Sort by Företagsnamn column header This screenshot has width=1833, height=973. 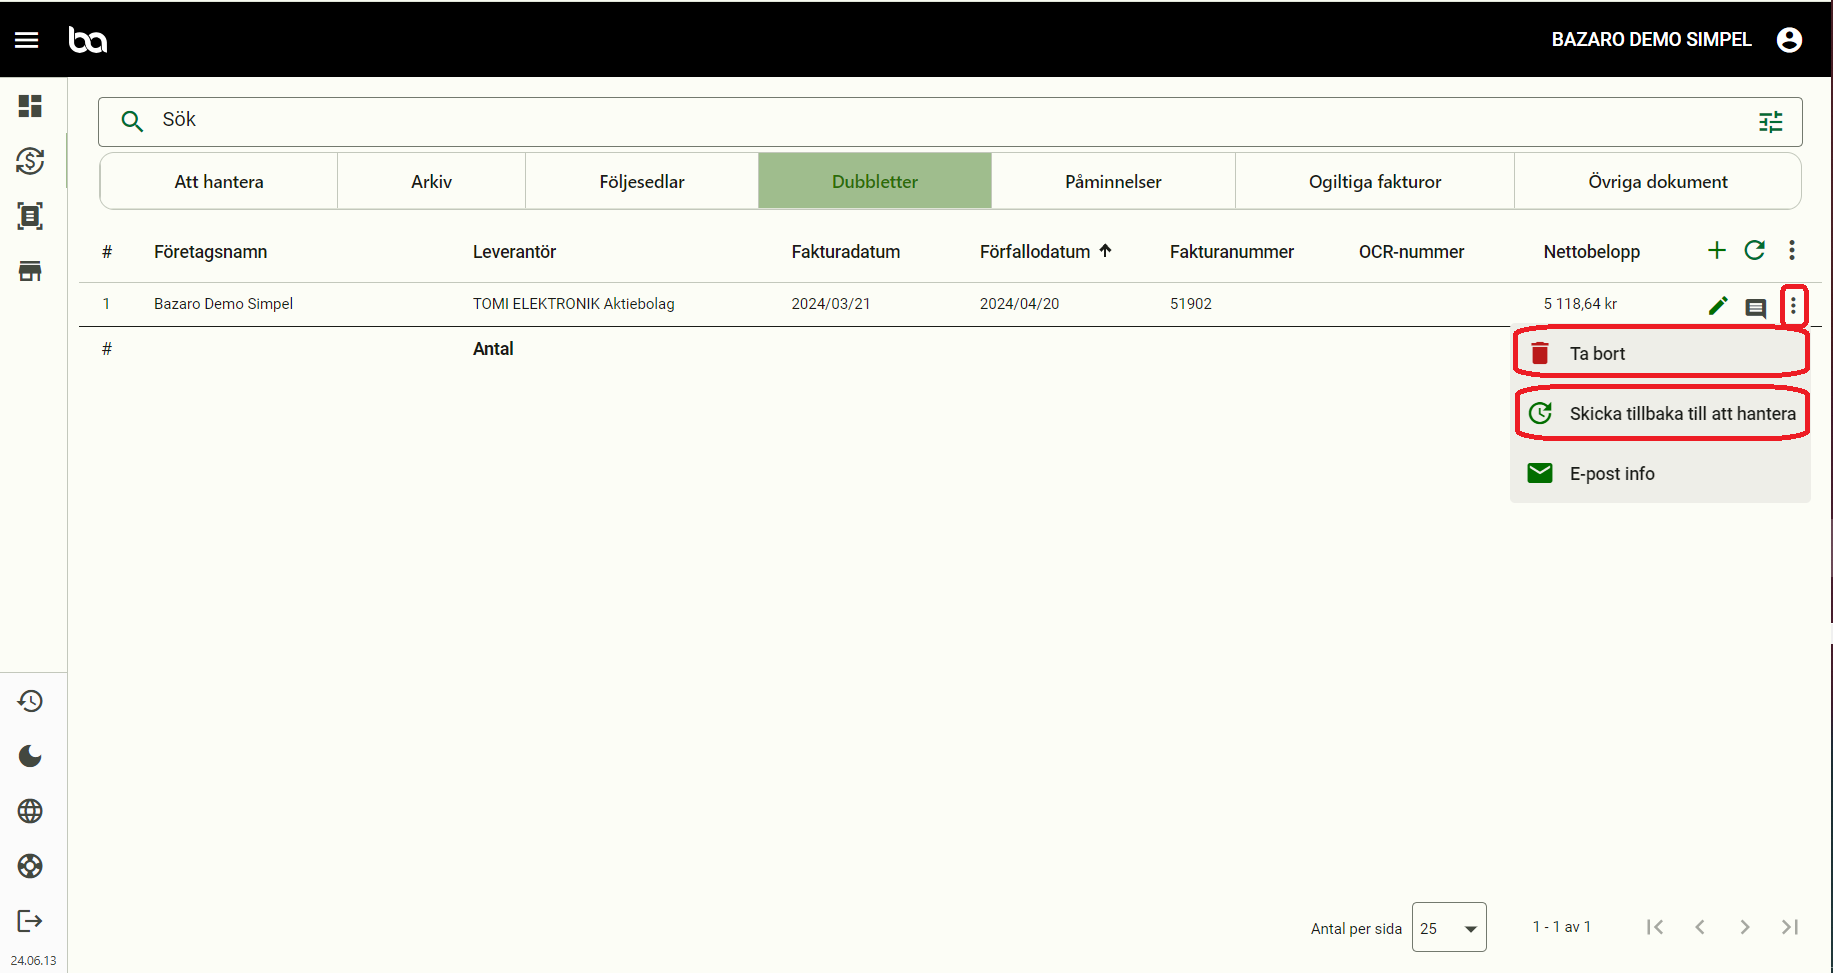point(210,251)
